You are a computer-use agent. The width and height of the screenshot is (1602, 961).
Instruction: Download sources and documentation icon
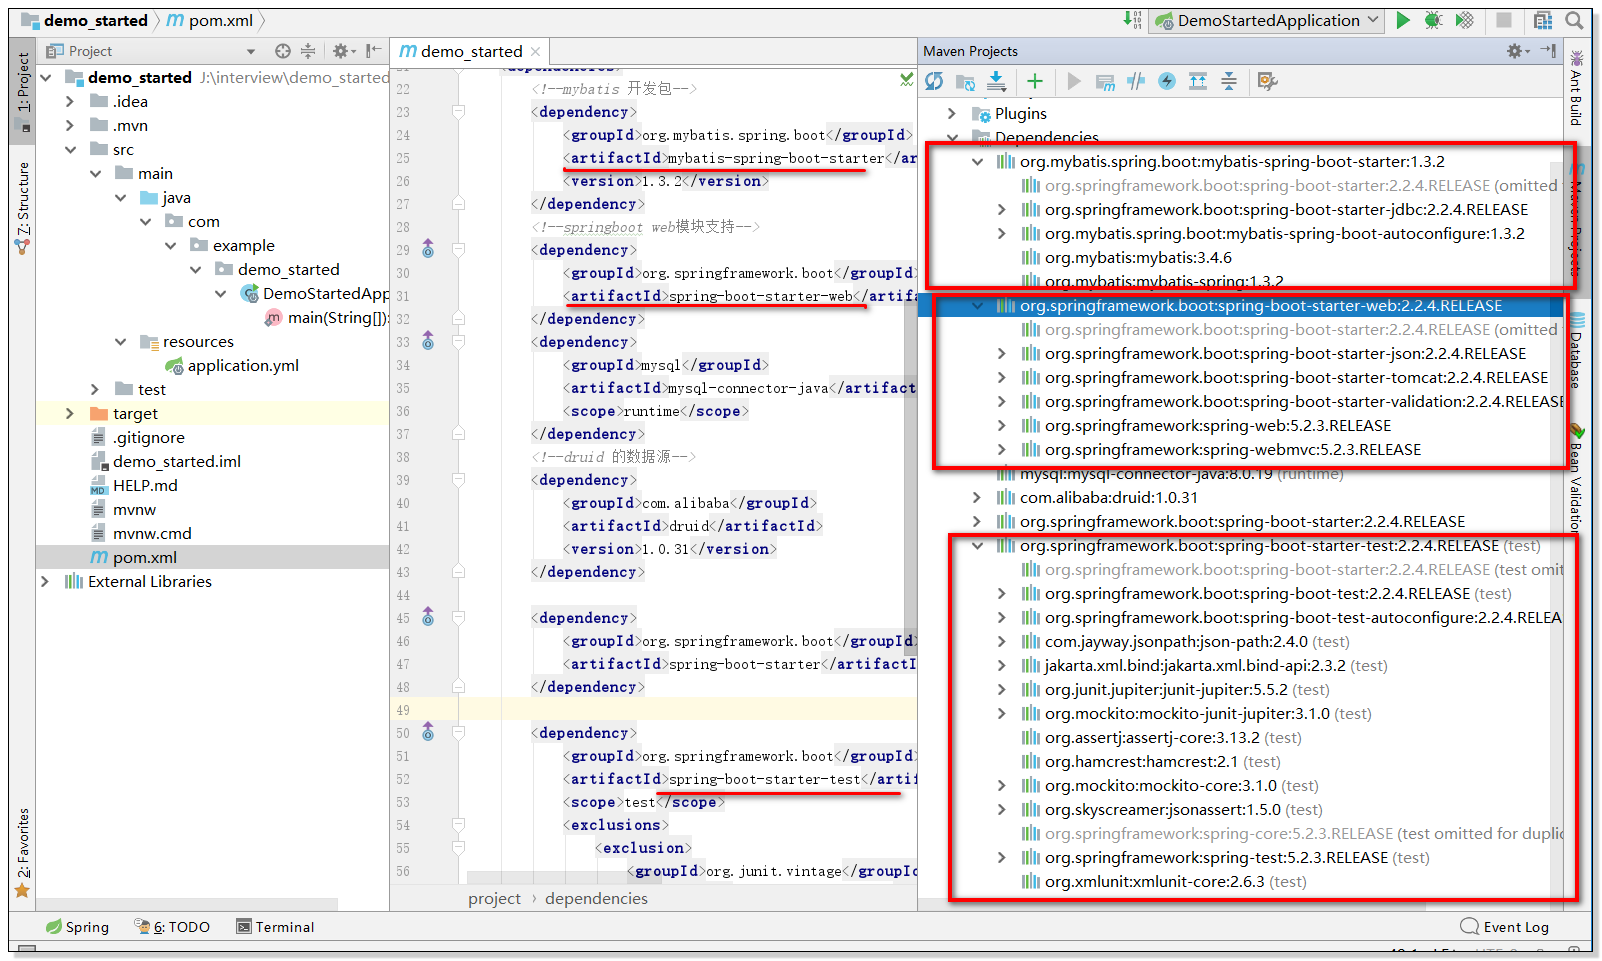coord(996,81)
